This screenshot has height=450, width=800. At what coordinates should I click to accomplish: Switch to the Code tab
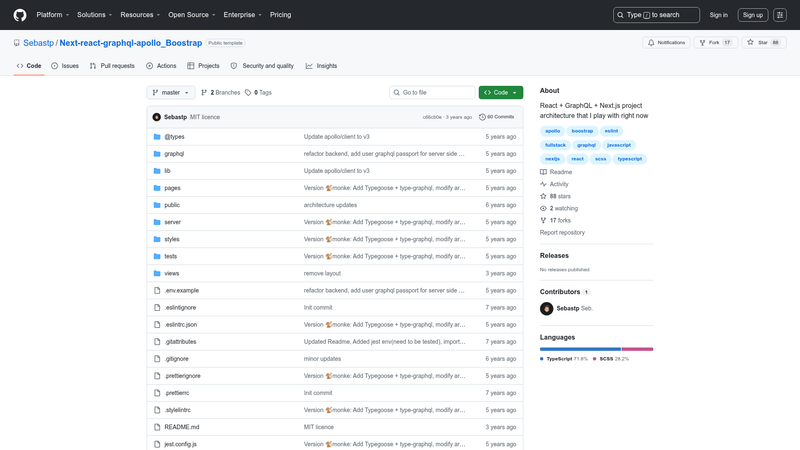[29, 66]
